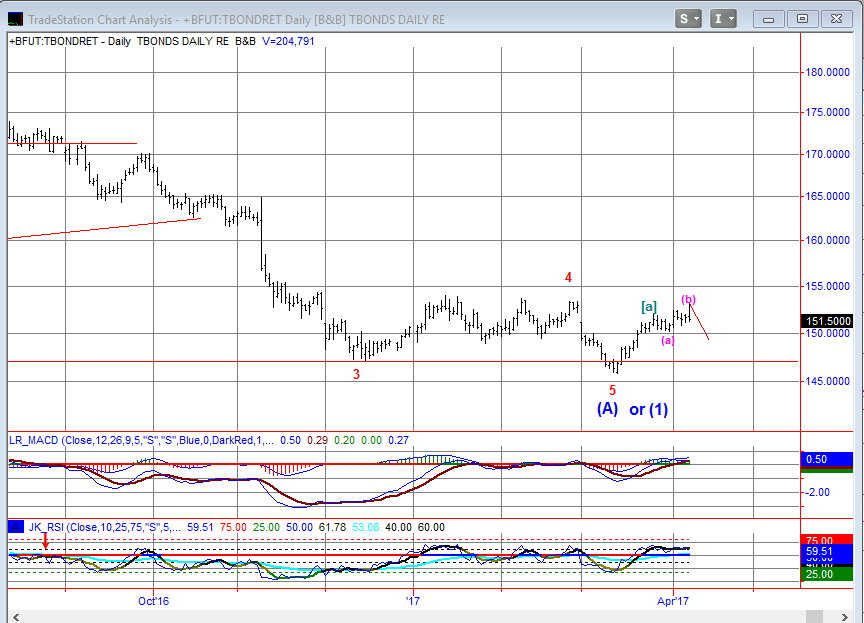Click the 155.0000 price axis label
Image resolution: width=864 pixels, height=623 pixels.
tap(827, 286)
